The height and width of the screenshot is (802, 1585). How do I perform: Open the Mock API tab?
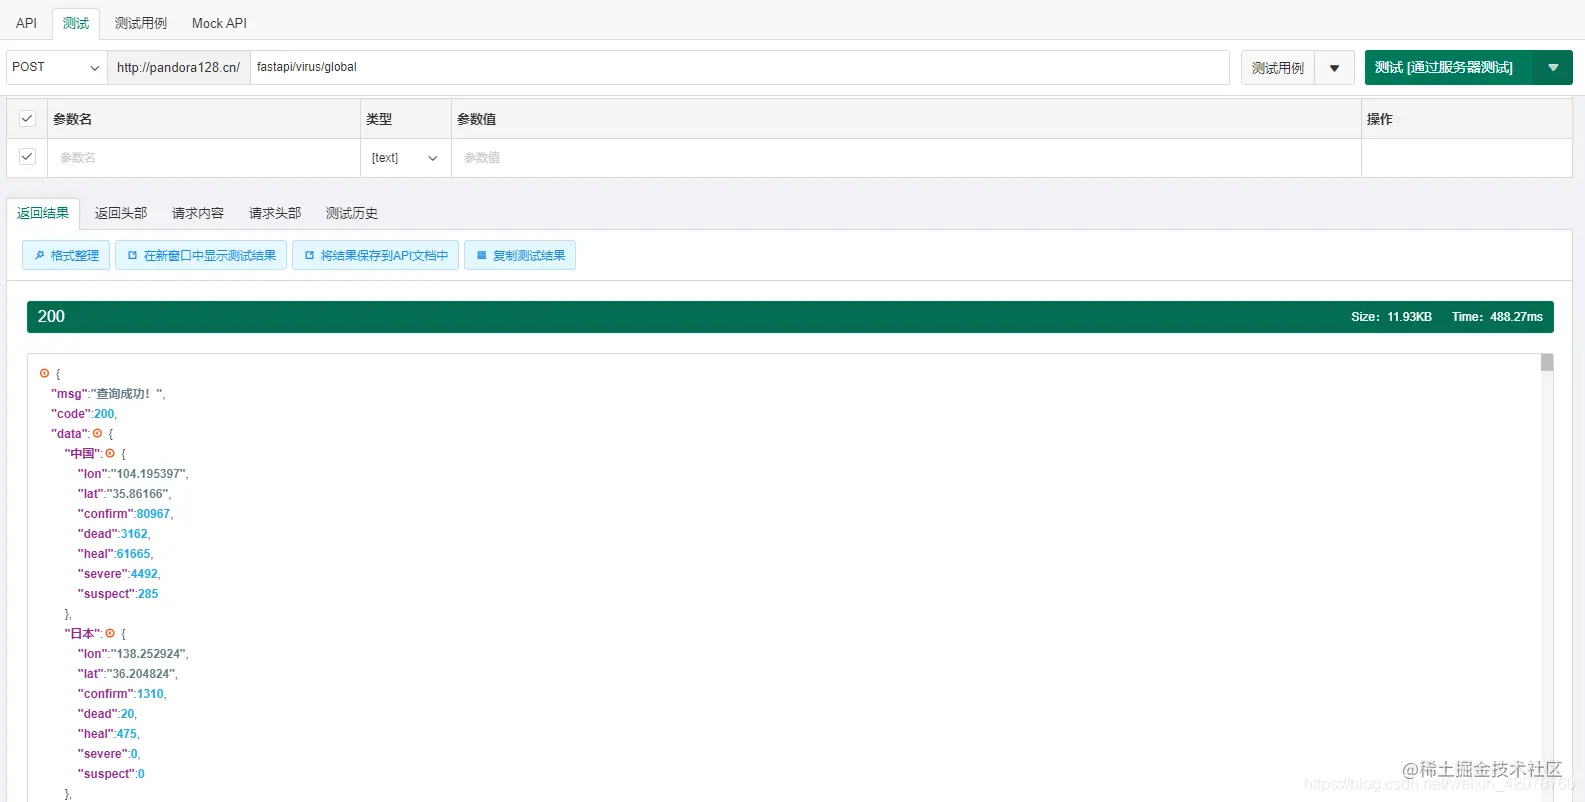click(219, 23)
